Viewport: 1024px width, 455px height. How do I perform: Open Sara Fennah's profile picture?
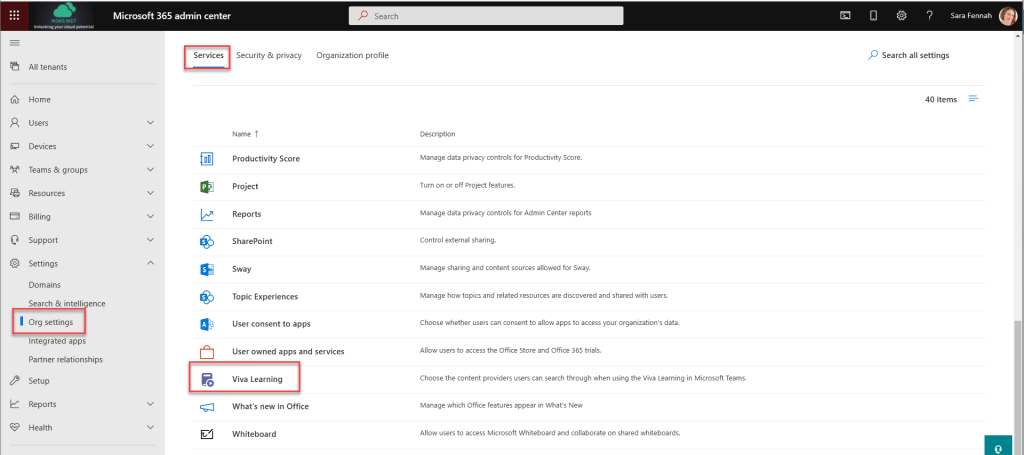coord(1008,16)
